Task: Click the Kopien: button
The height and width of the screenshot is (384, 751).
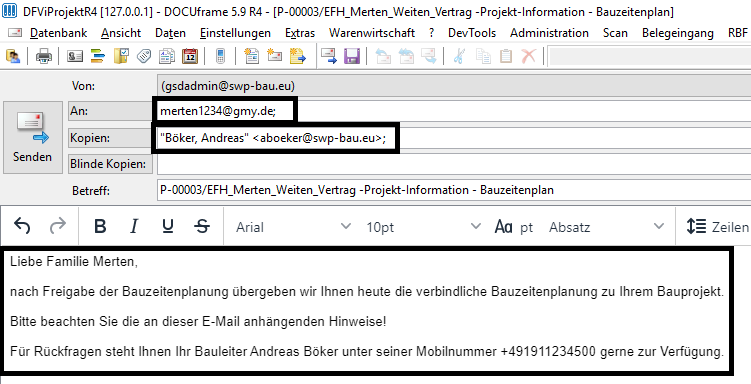Action: (x=110, y=138)
